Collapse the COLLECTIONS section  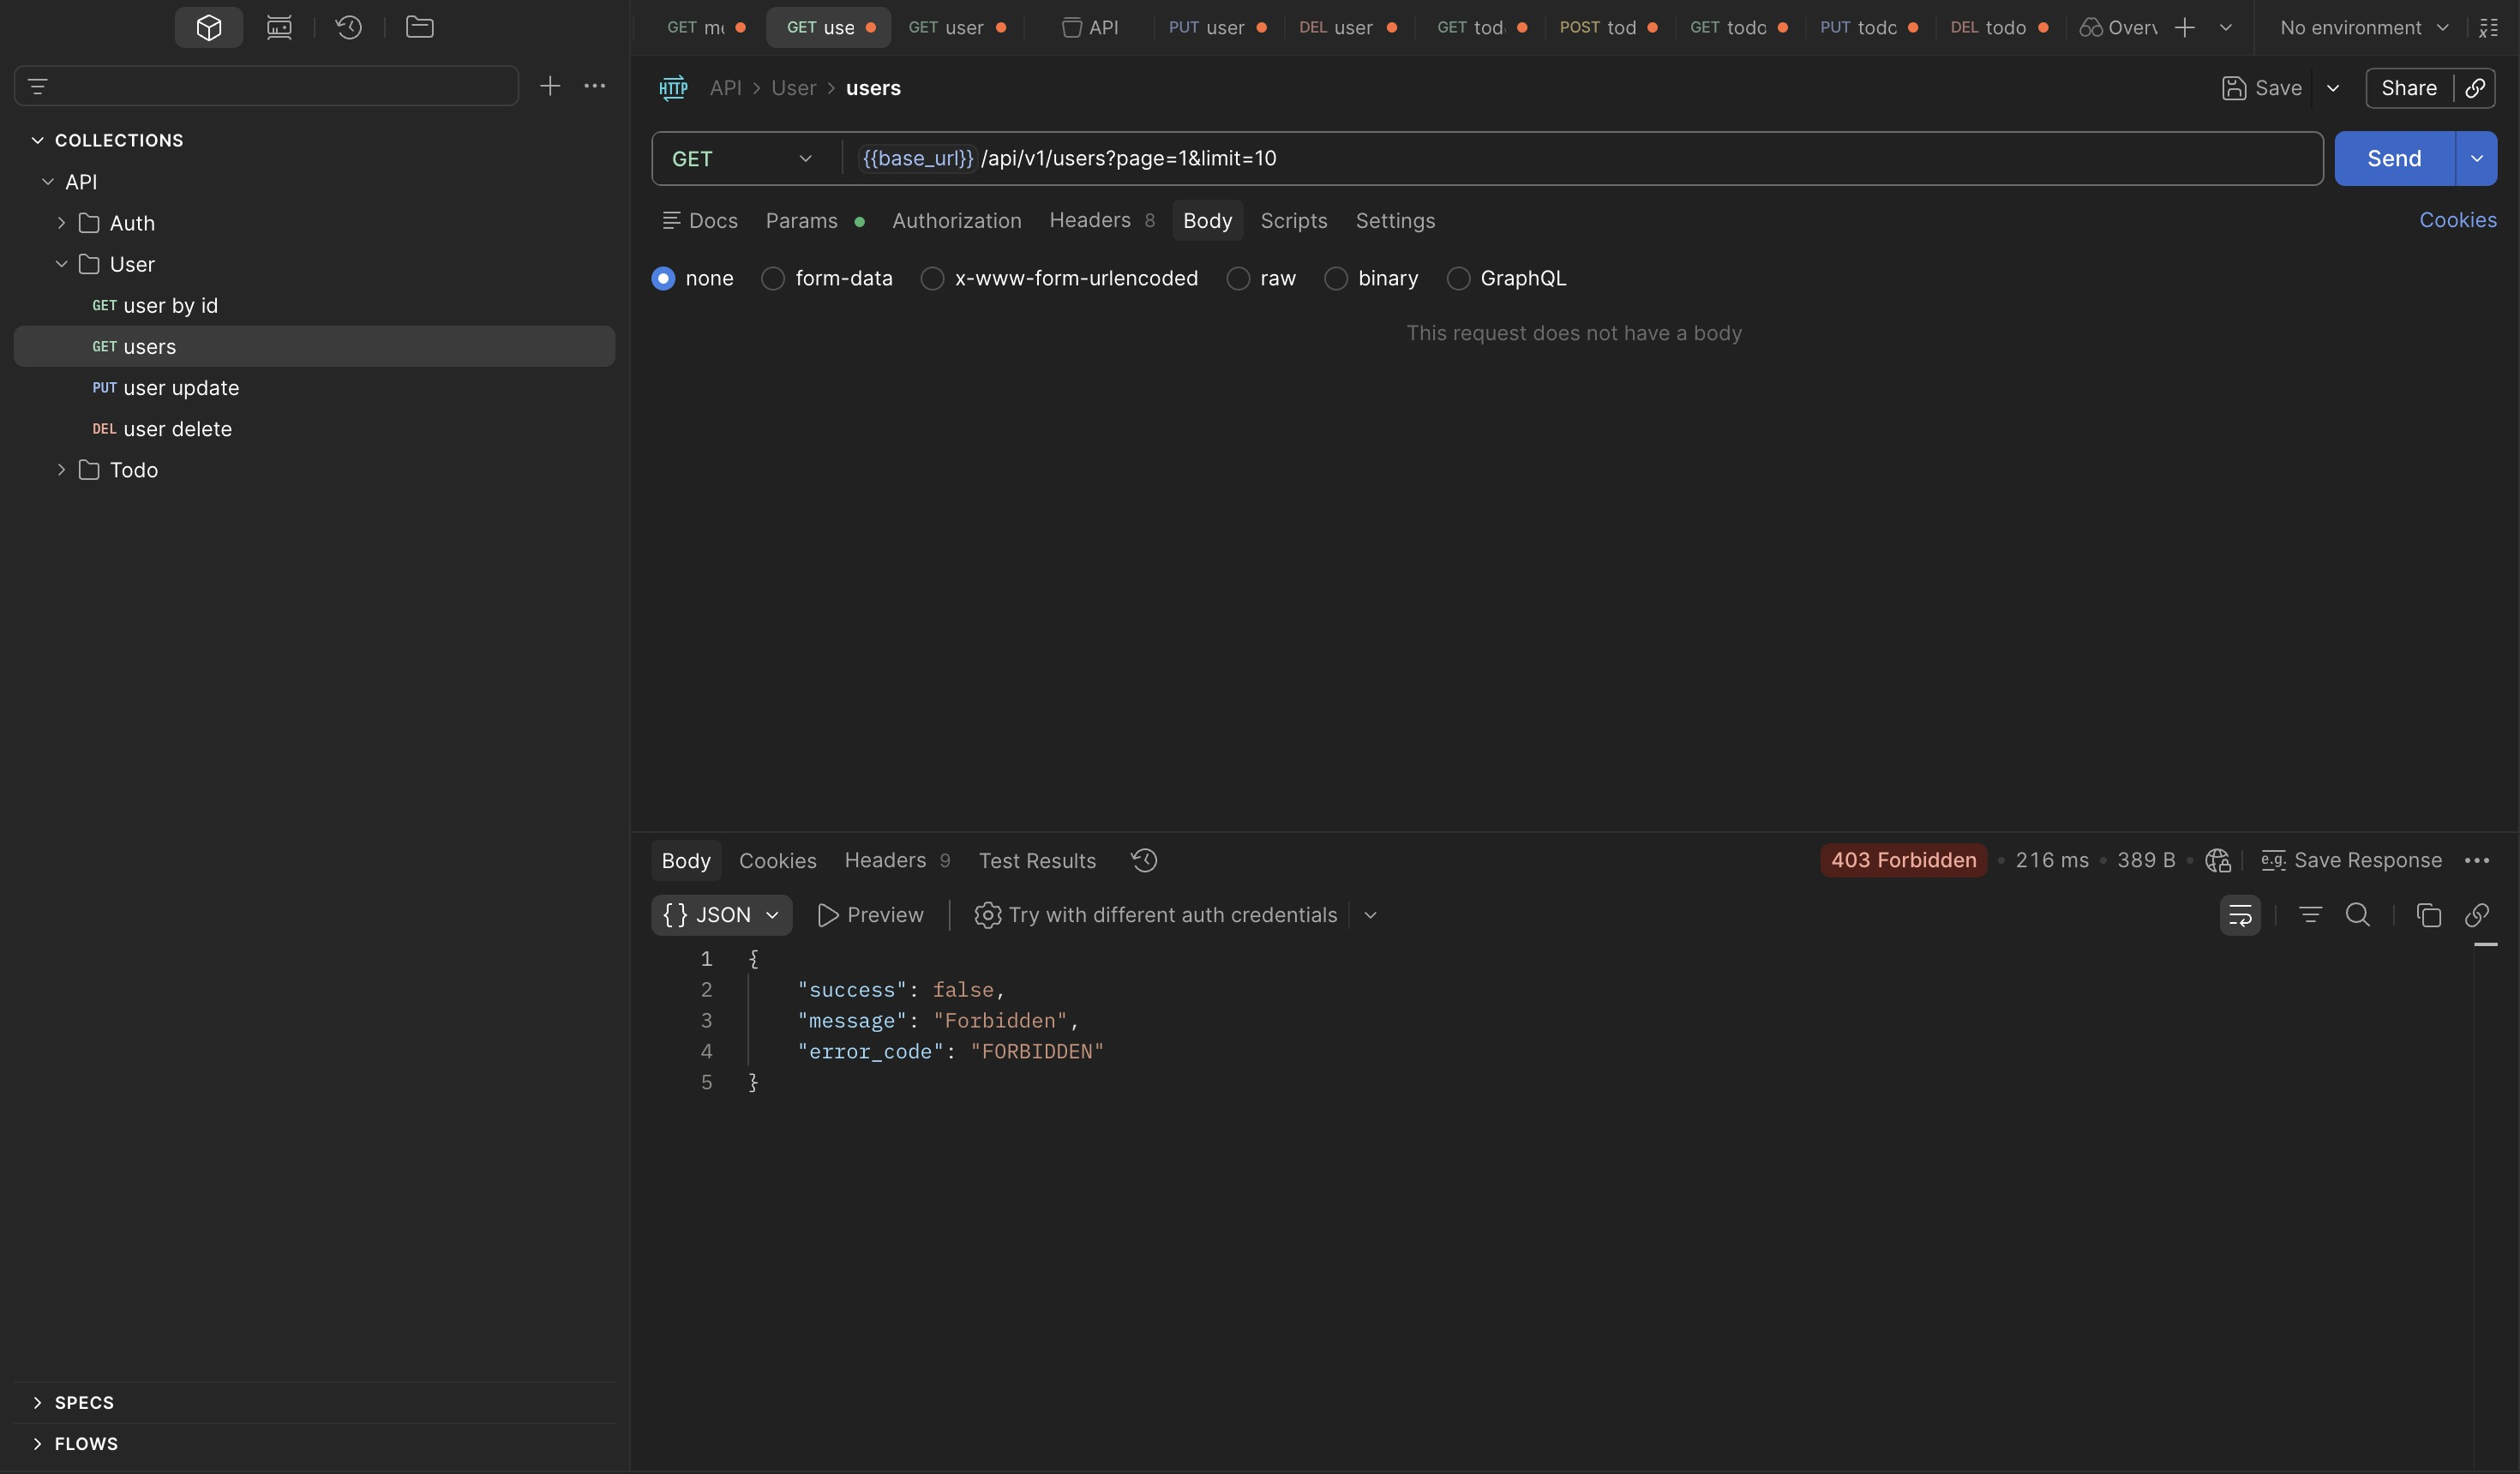click(37, 140)
